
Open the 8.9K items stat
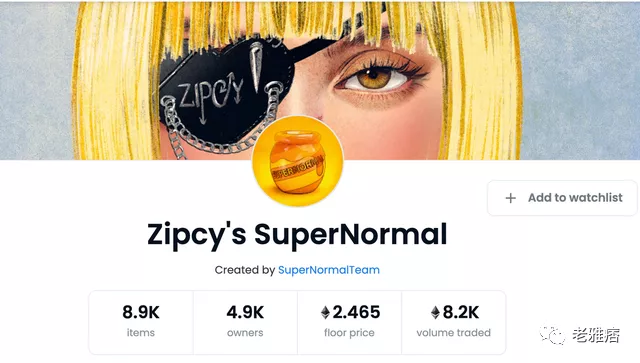click(x=141, y=322)
